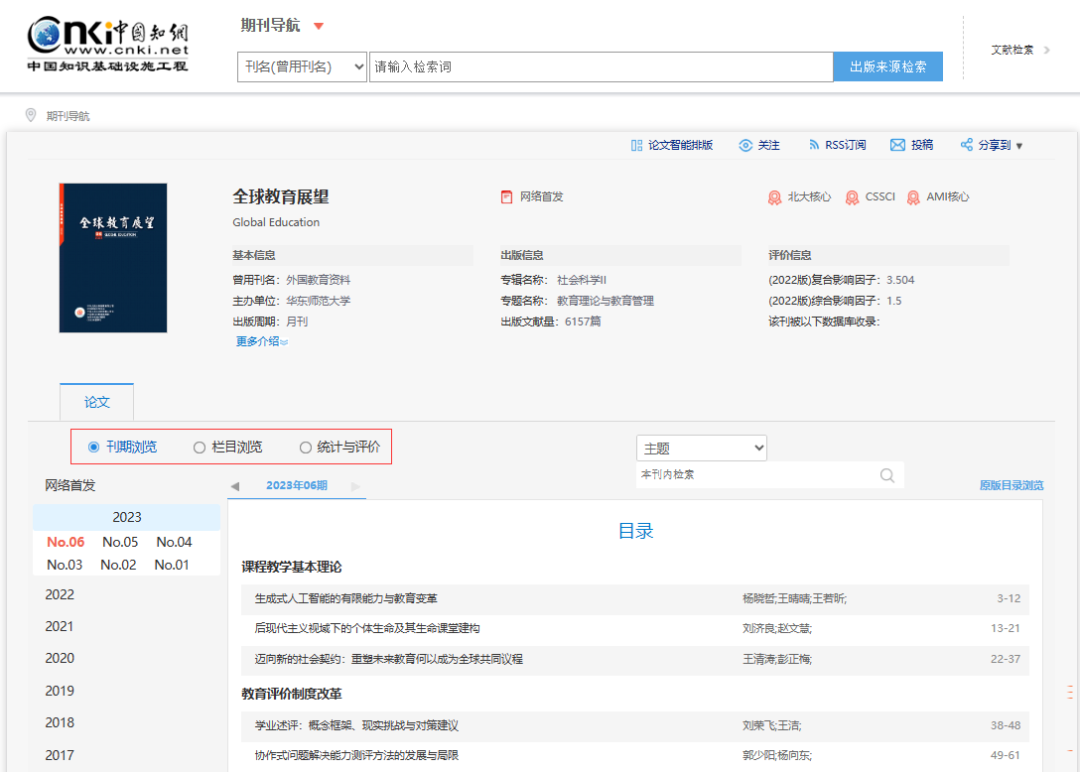Click author entry 郭少阳;杨向东
Viewport: 1080px width, 772px height.
777,755
